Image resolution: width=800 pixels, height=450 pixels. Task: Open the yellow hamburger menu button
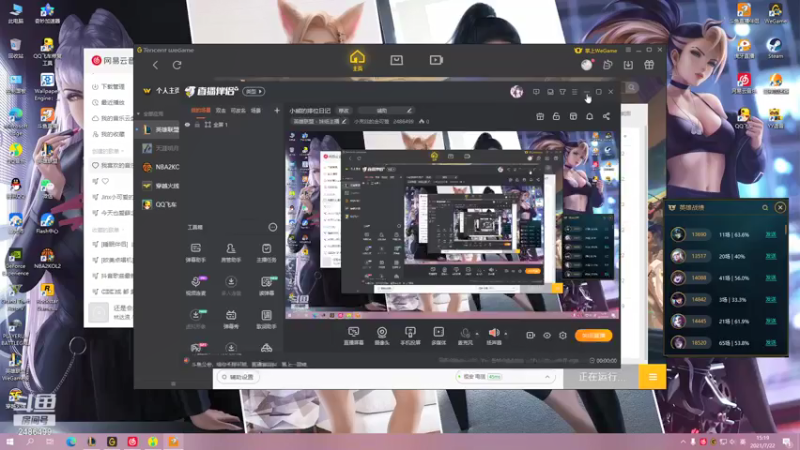tap(653, 377)
